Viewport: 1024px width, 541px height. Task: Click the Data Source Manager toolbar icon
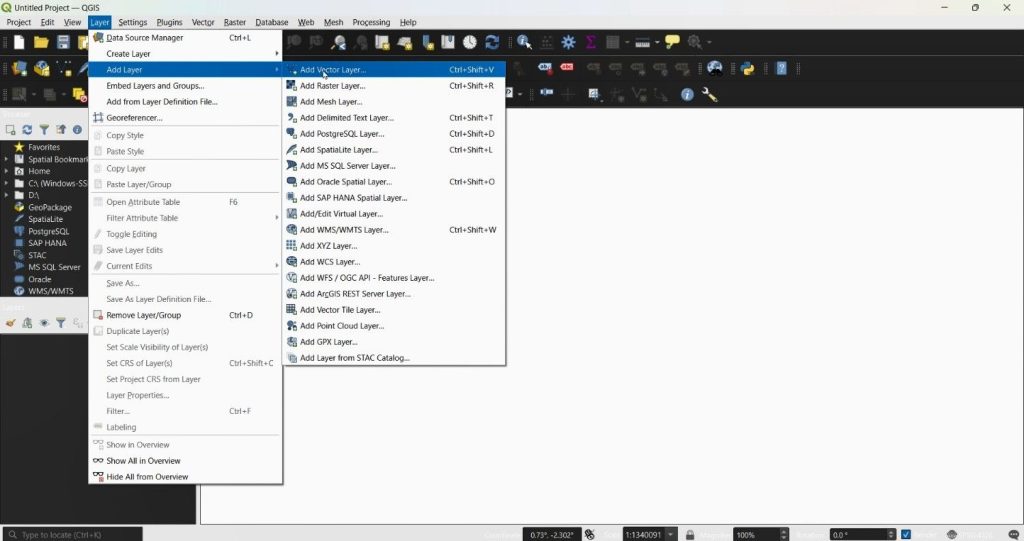coord(19,69)
